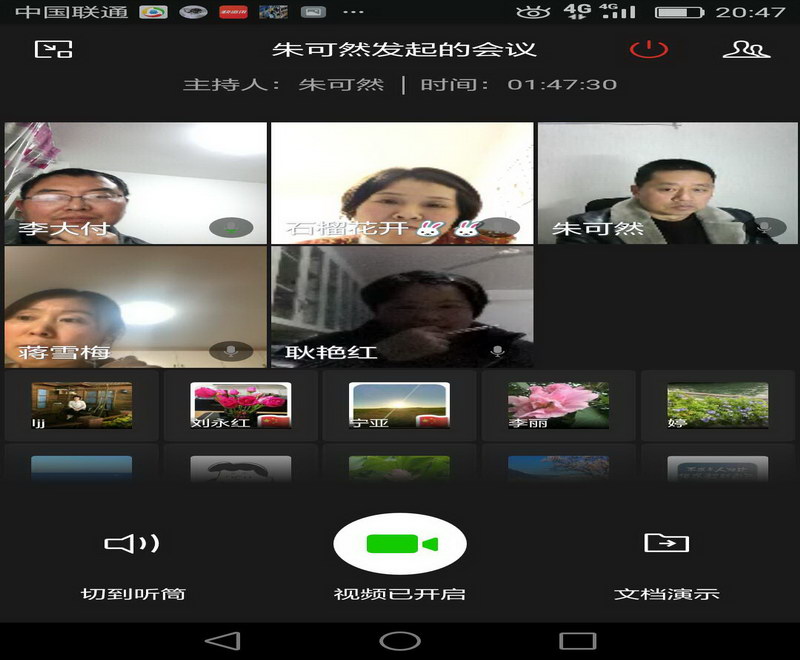Select 石榴花开's video tile

[x=402, y=183]
